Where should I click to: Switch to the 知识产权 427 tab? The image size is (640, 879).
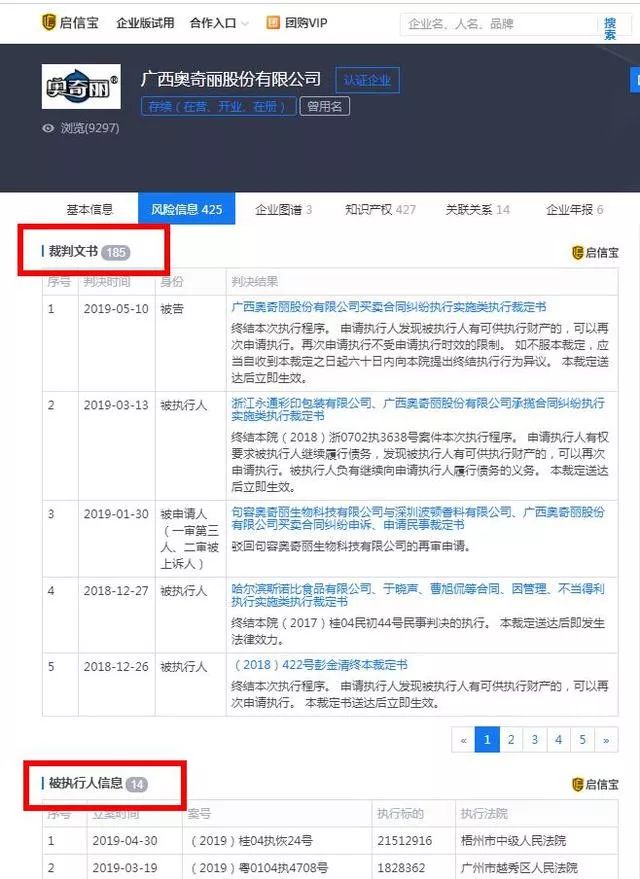point(381,210)
